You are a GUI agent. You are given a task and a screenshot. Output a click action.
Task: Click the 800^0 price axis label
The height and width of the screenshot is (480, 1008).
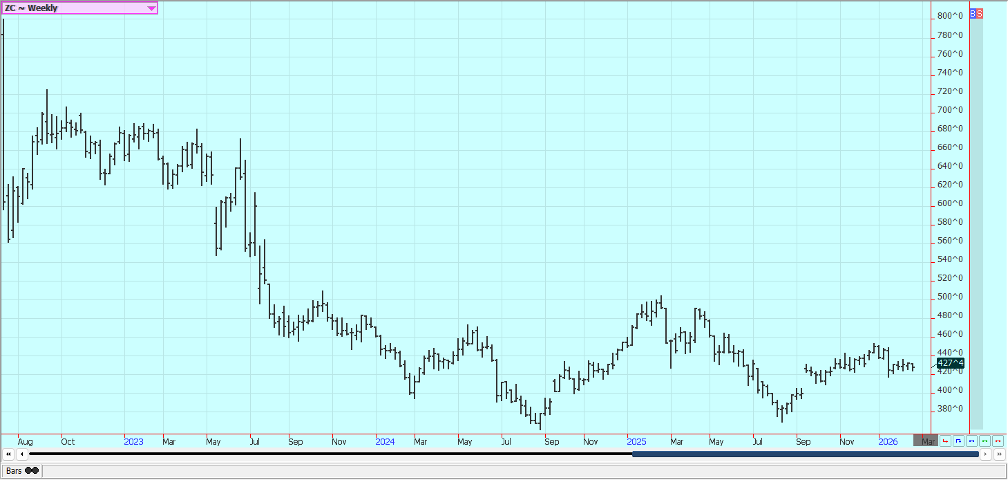(x=949, y=16)
